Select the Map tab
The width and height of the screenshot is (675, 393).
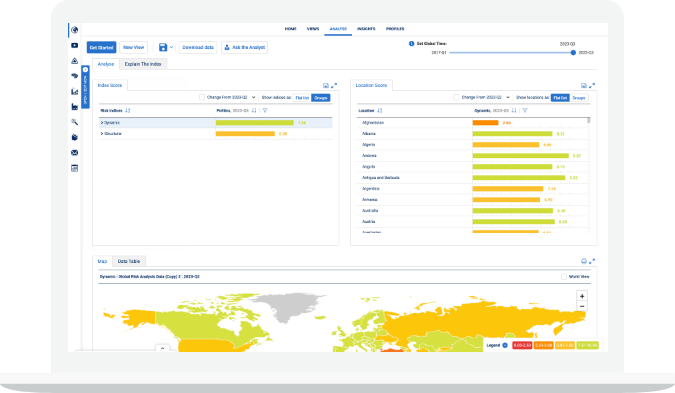pyautogui.click(x=102, y=261)
